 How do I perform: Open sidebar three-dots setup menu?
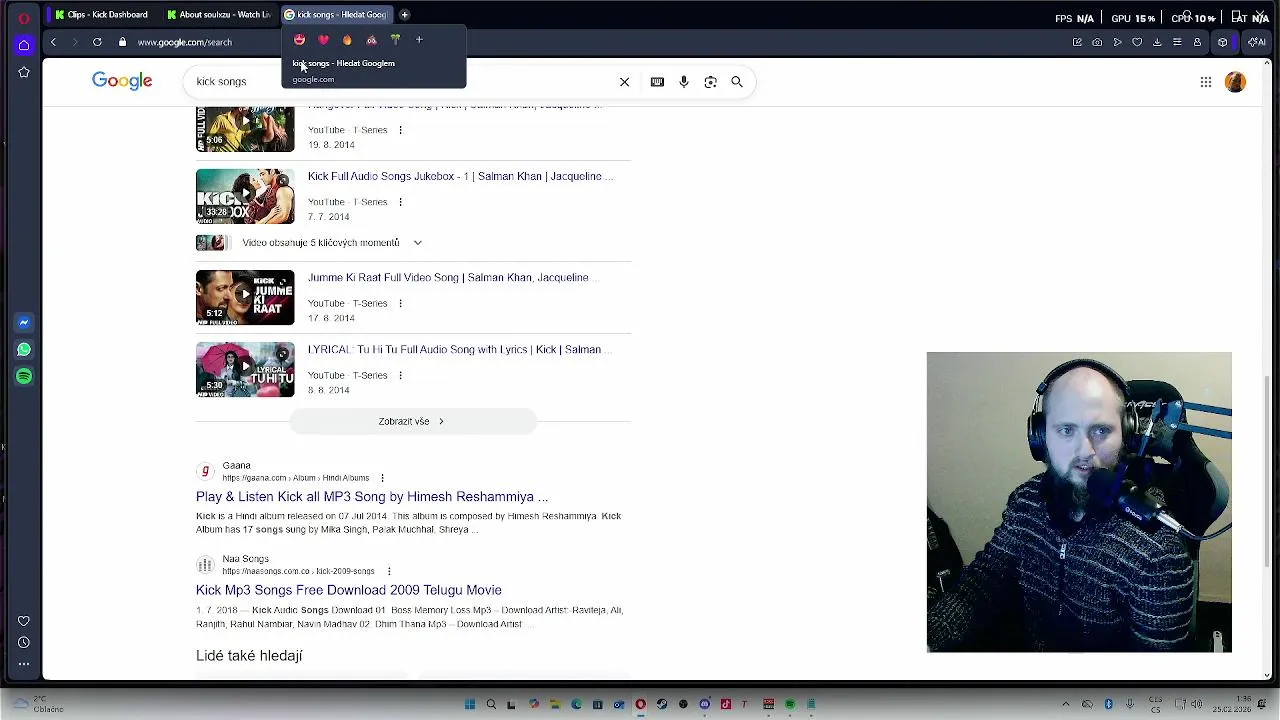(24, 664)
